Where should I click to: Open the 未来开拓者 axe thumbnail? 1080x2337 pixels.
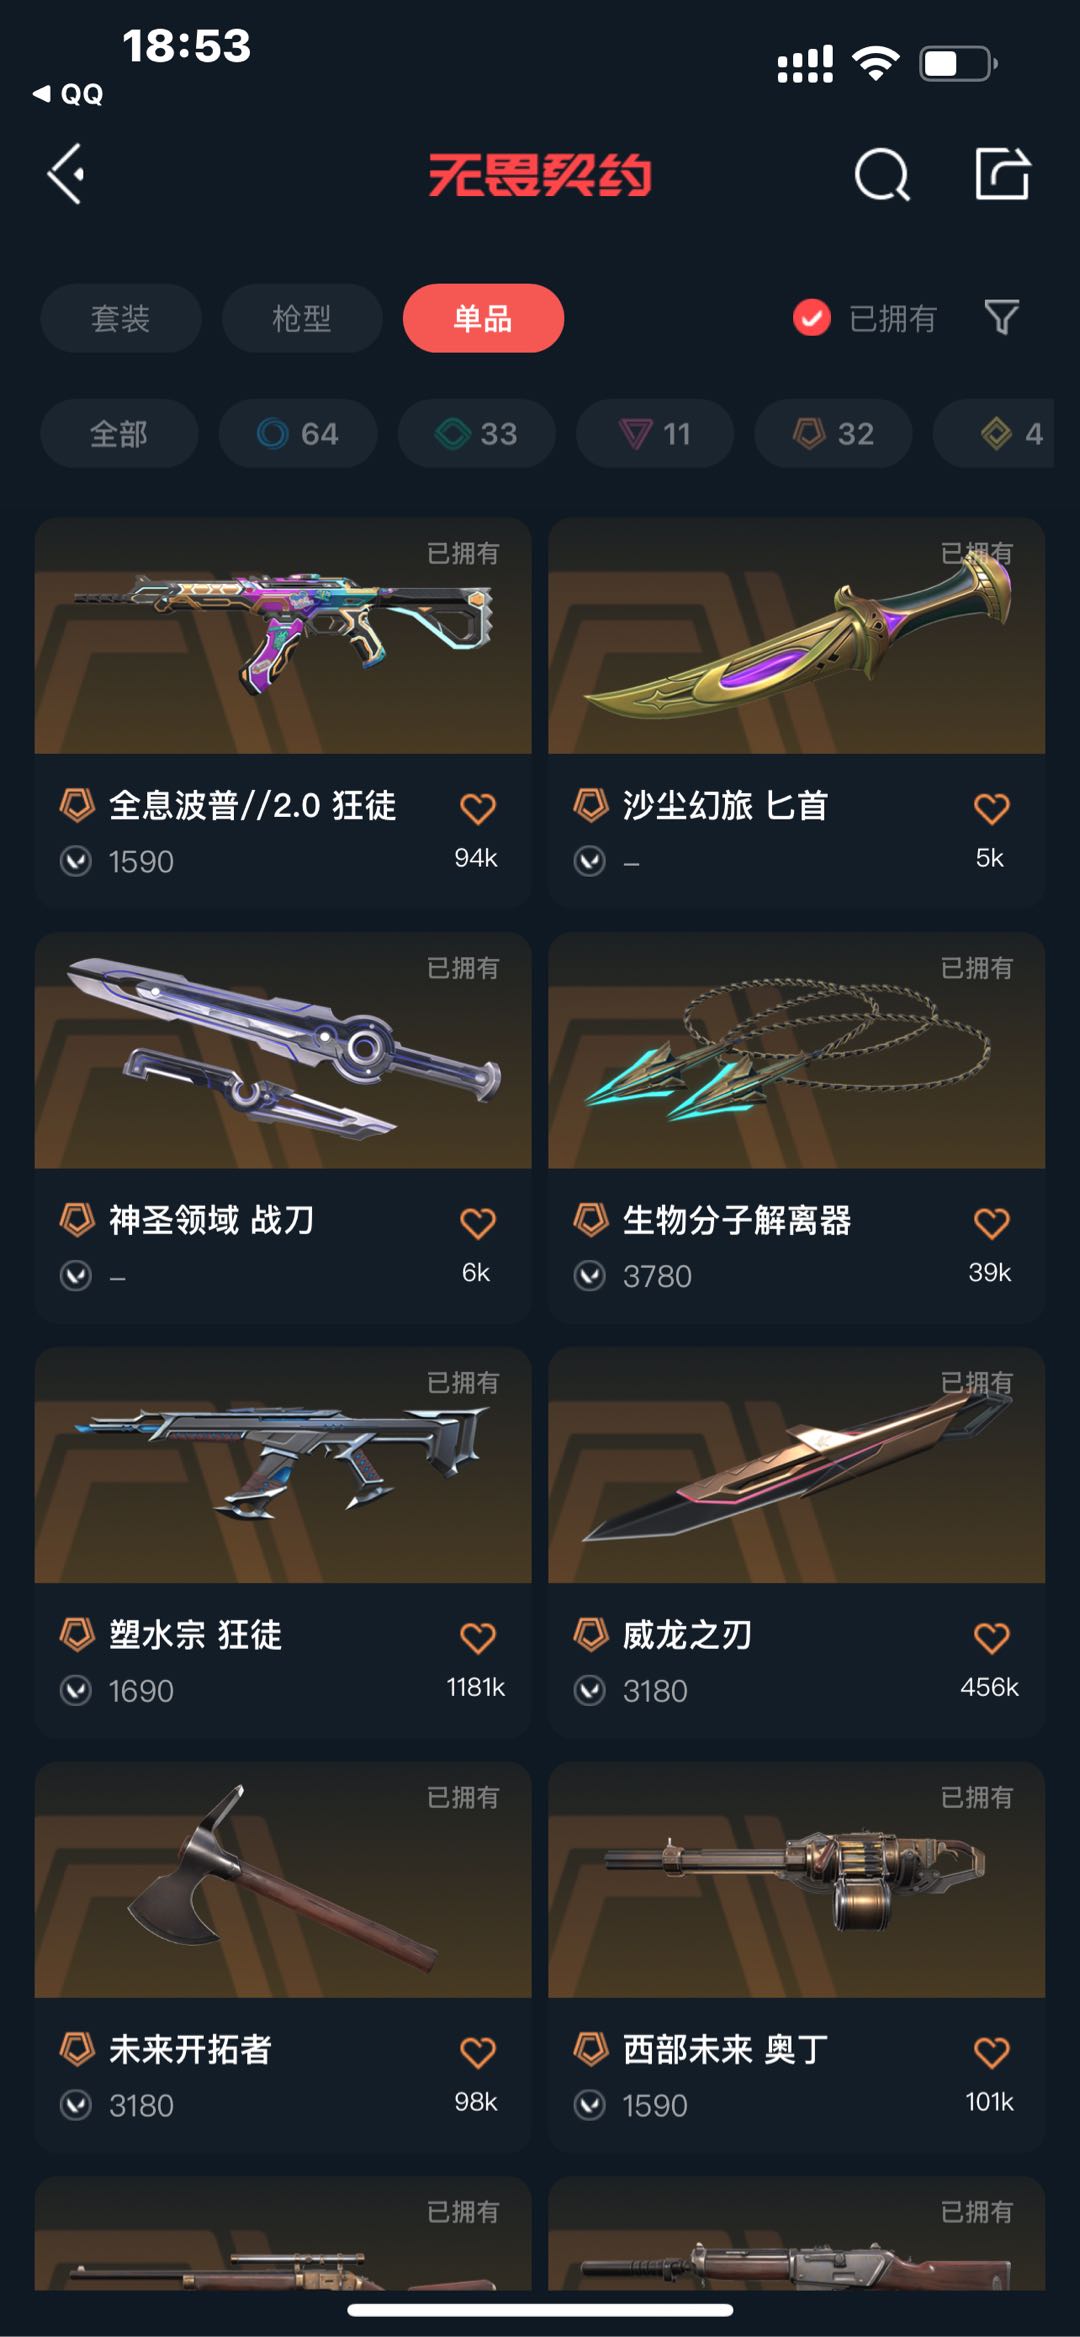pos(283,1880)
